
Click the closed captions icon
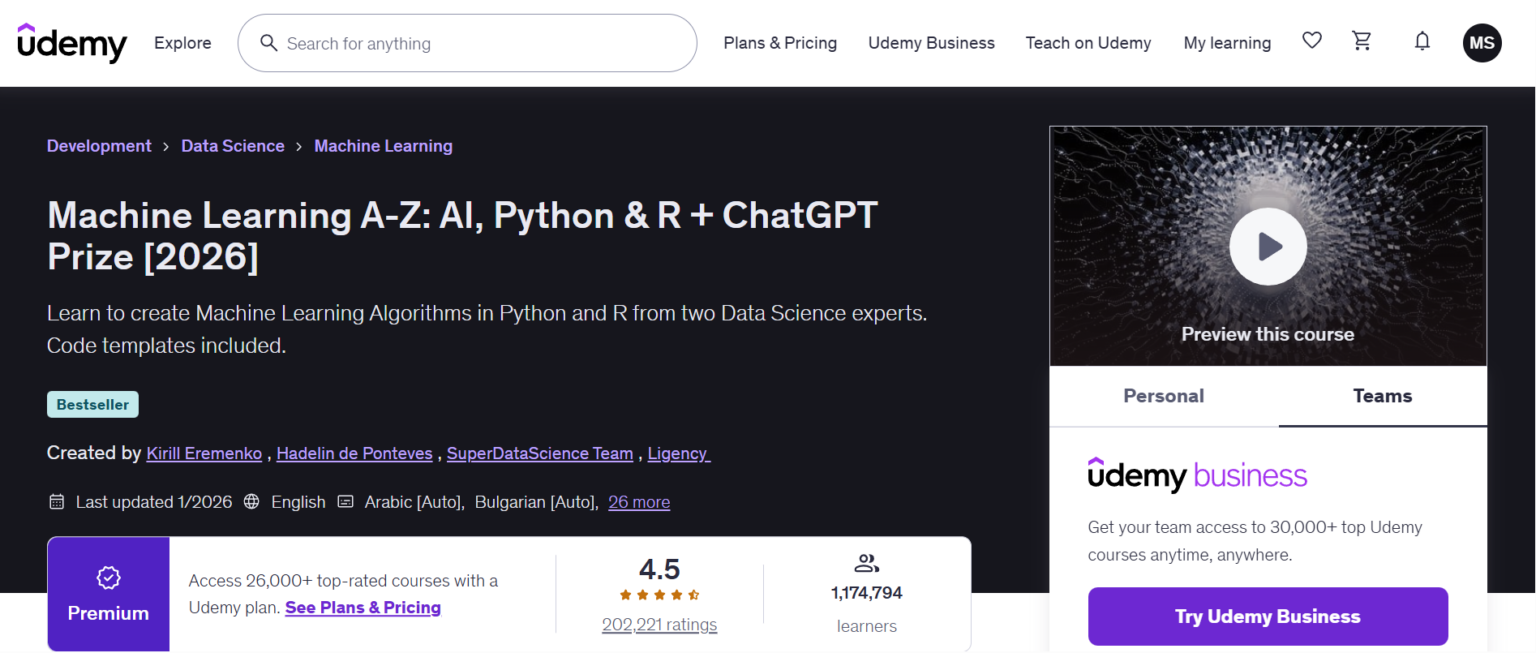pyautogui.click(x=346, y=502)
